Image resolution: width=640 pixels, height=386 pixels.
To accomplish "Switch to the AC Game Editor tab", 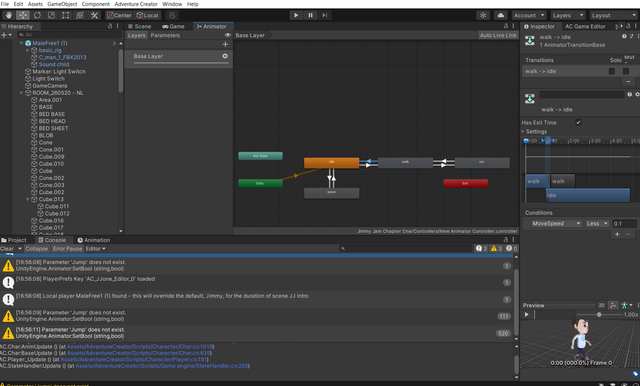I will pos(585,26).
